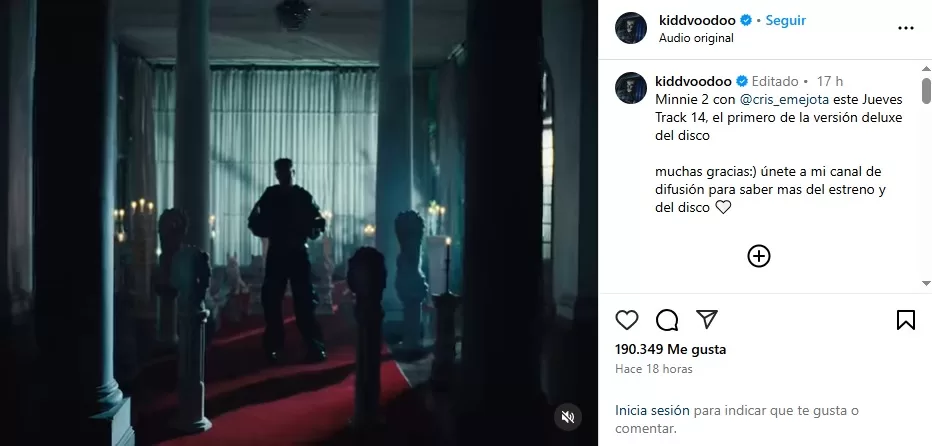Follow the account via Seguir
The image size is (932, 446).
tap(785, 20)
